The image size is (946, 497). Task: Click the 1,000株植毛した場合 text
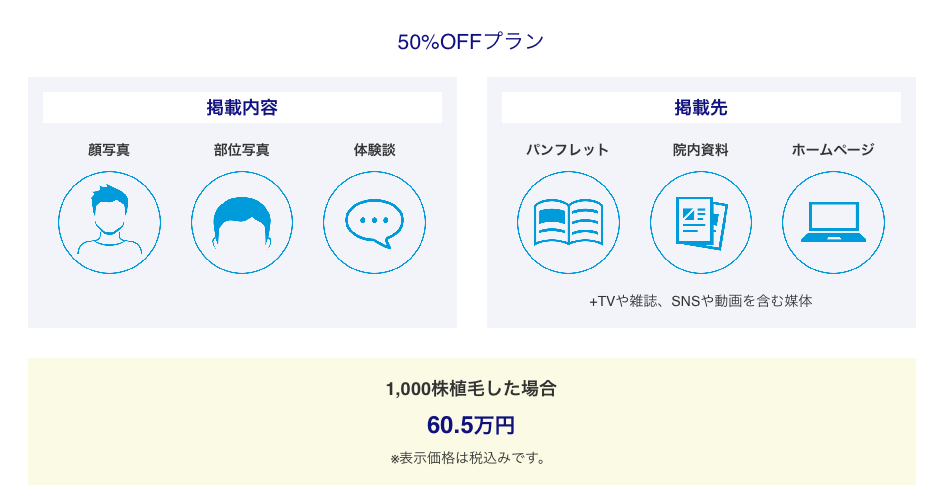[471, 389]
